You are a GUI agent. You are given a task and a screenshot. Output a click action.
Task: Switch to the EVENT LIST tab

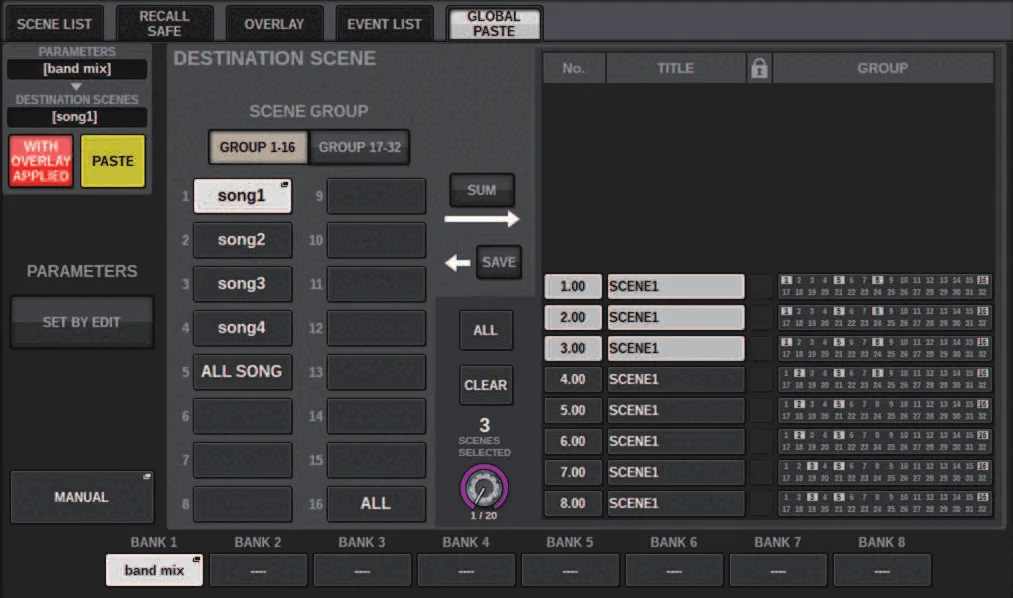coord(384,24)
